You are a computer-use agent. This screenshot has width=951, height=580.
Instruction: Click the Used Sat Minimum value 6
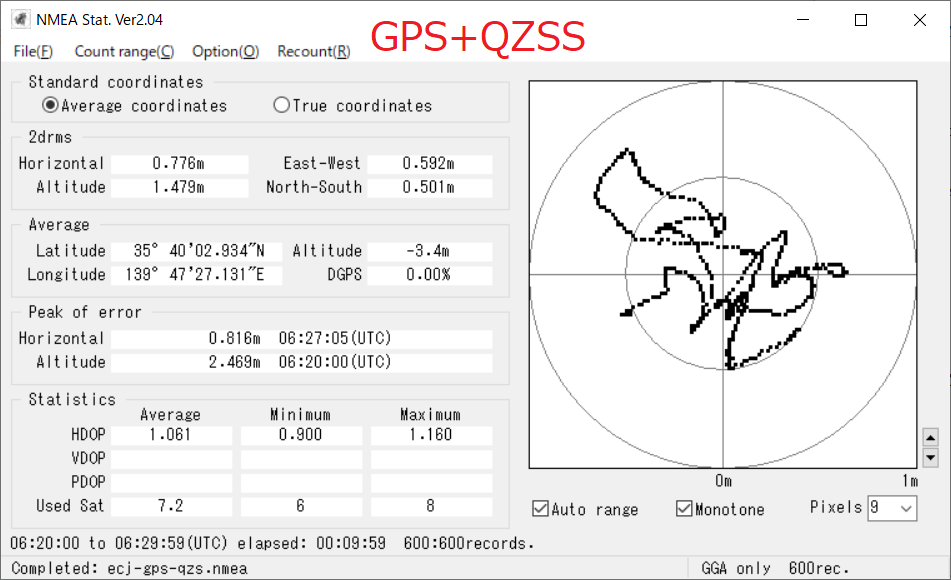point(301,506)
